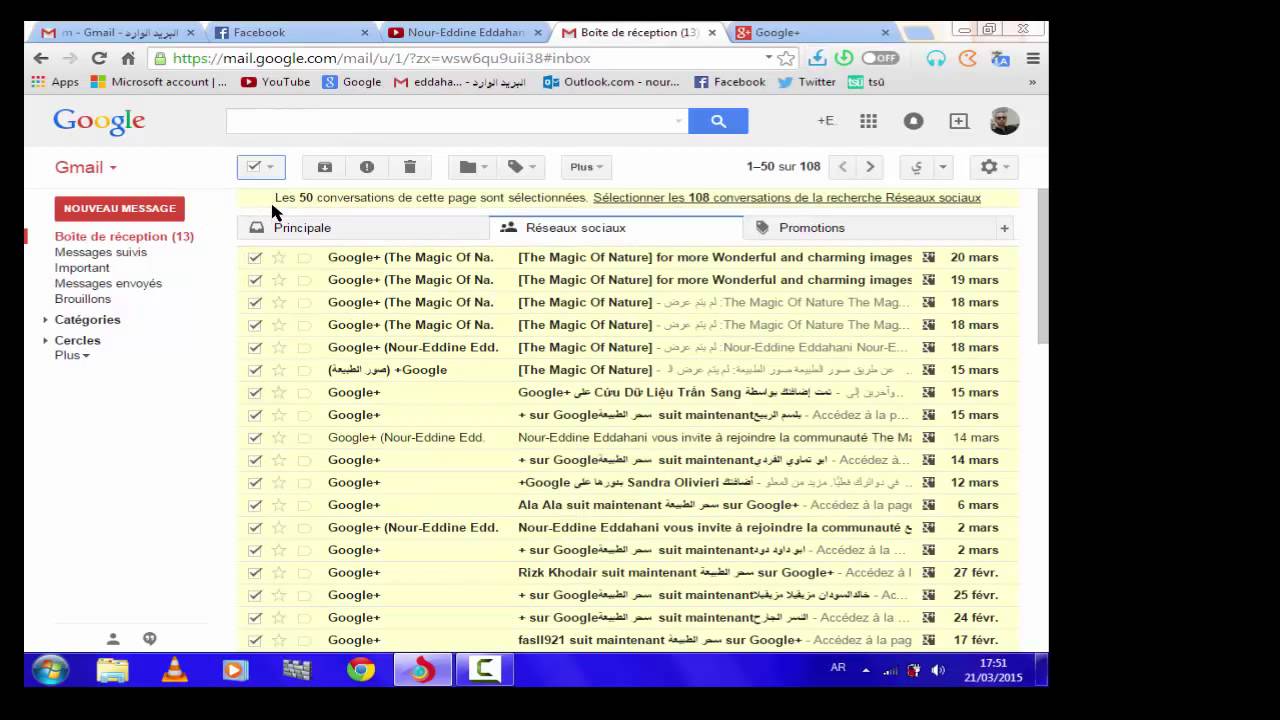Click the headphones extension icon

936,58
